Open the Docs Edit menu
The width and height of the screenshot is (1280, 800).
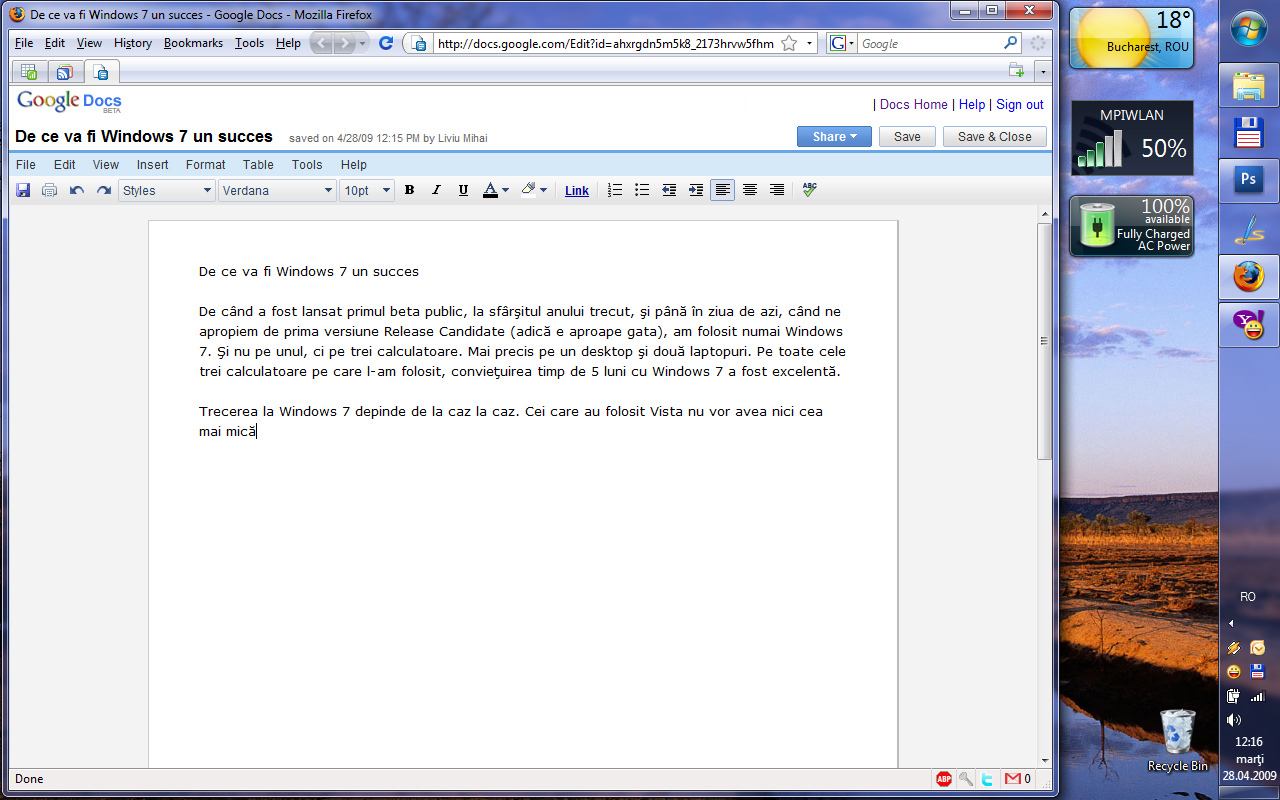[64, 165]
